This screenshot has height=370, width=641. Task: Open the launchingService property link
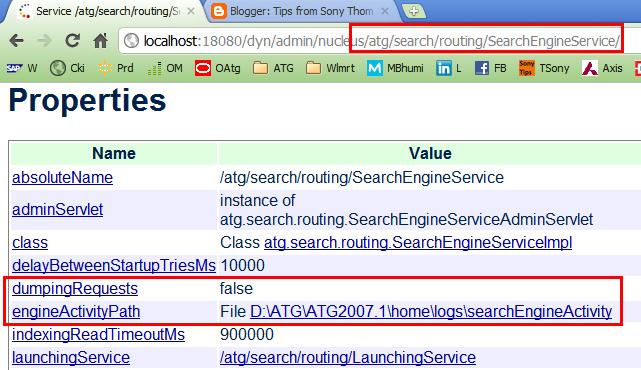point(71,357)
